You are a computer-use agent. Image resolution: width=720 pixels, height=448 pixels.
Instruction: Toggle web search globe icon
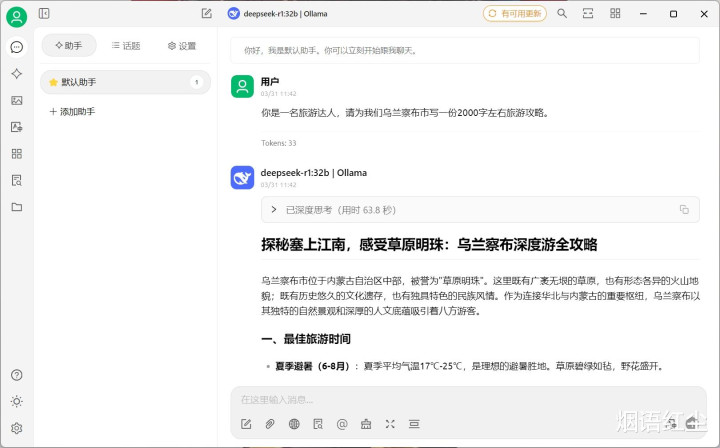[294, 424]
